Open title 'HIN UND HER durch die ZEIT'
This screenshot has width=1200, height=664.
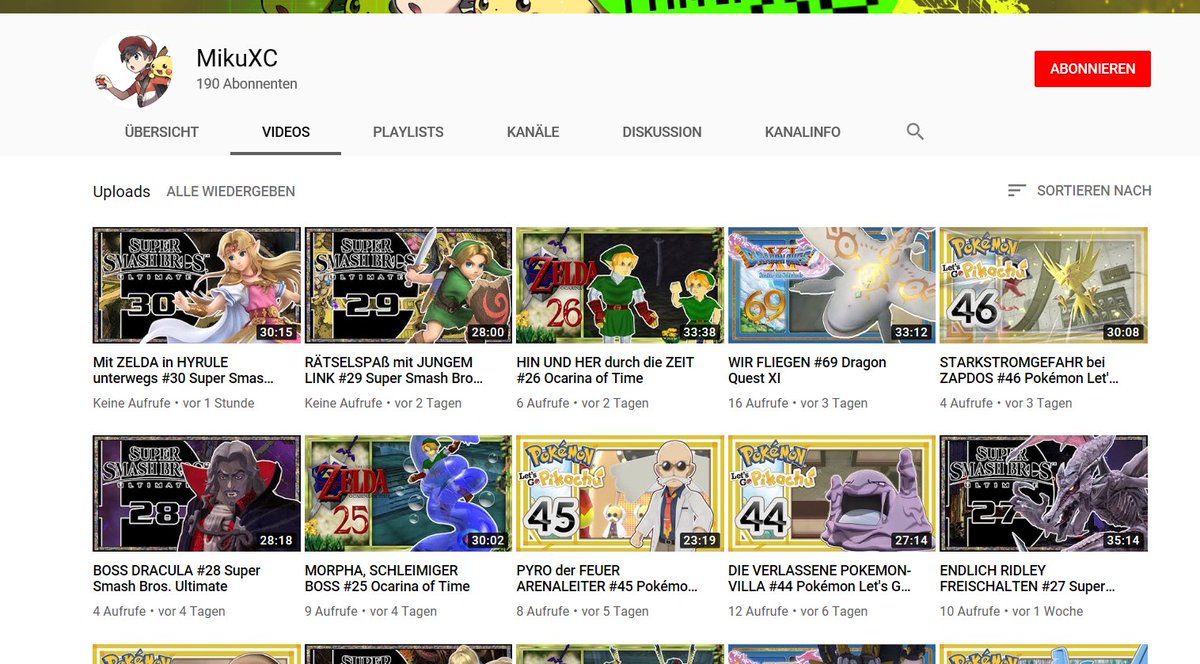click(x=605, y=370)
